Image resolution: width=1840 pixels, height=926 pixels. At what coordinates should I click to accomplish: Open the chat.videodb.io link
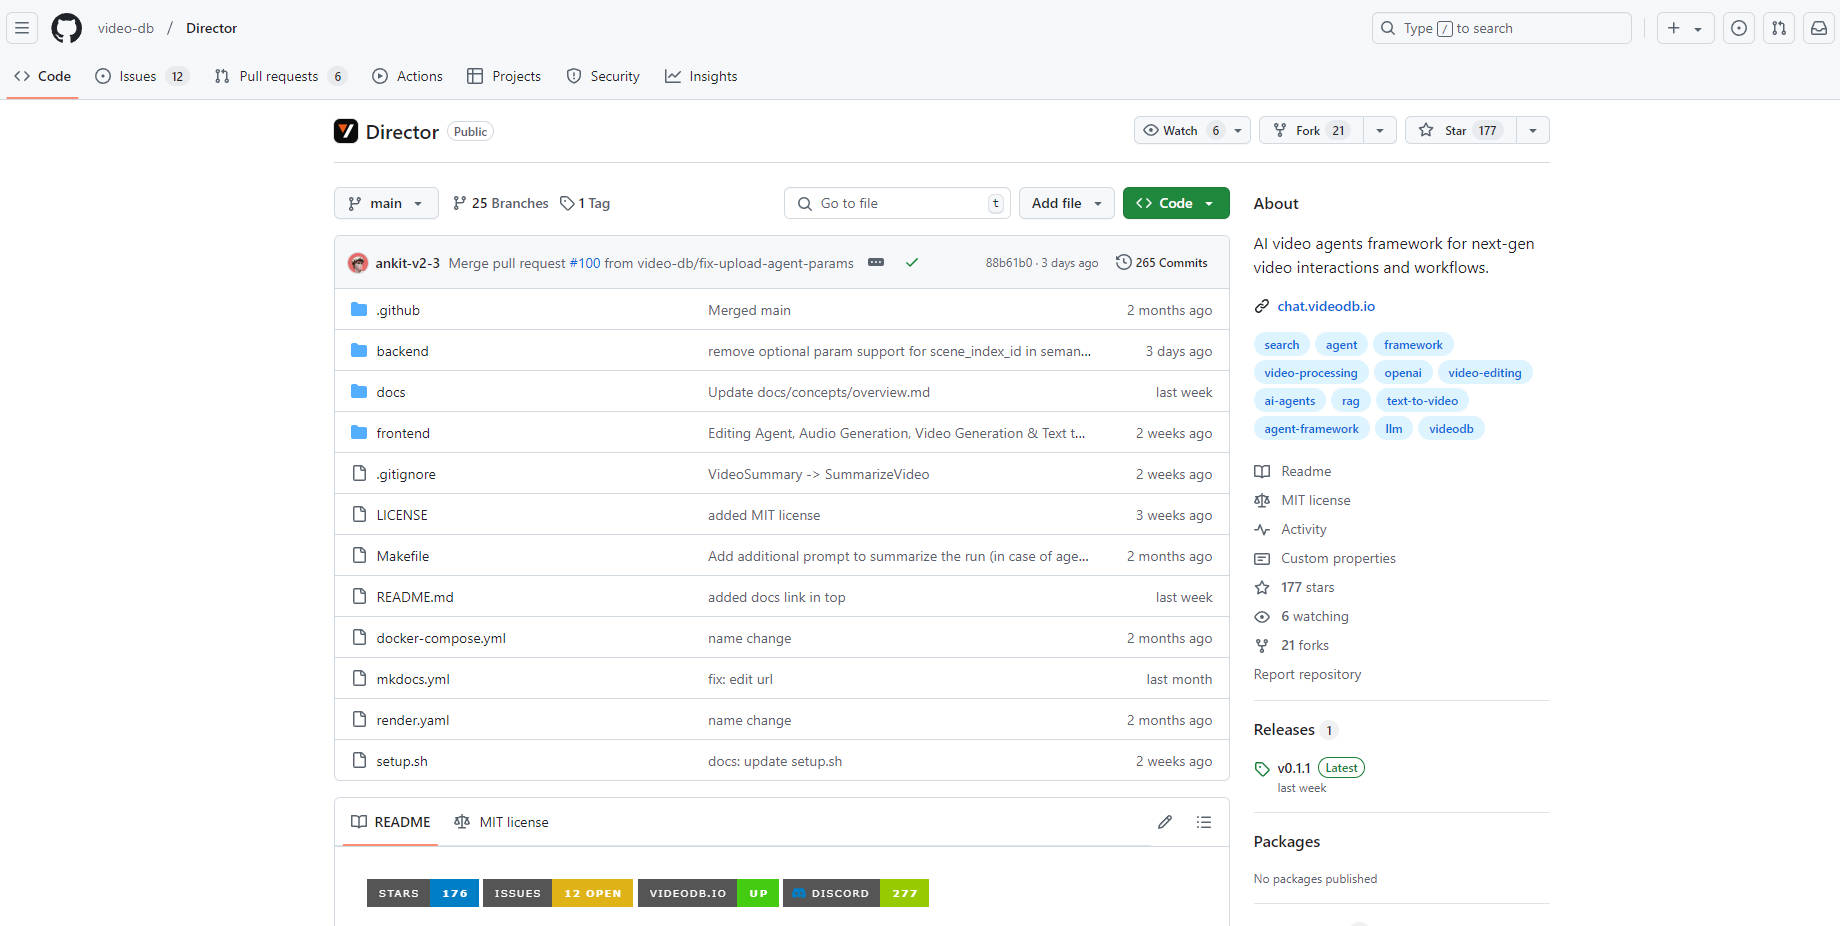point(1326,306)
